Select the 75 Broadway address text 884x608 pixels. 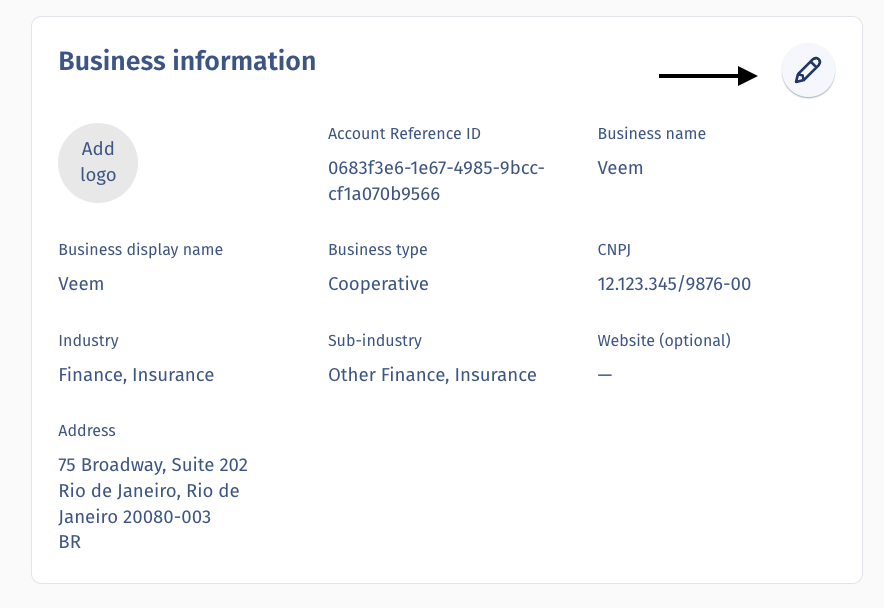[153, 464]
